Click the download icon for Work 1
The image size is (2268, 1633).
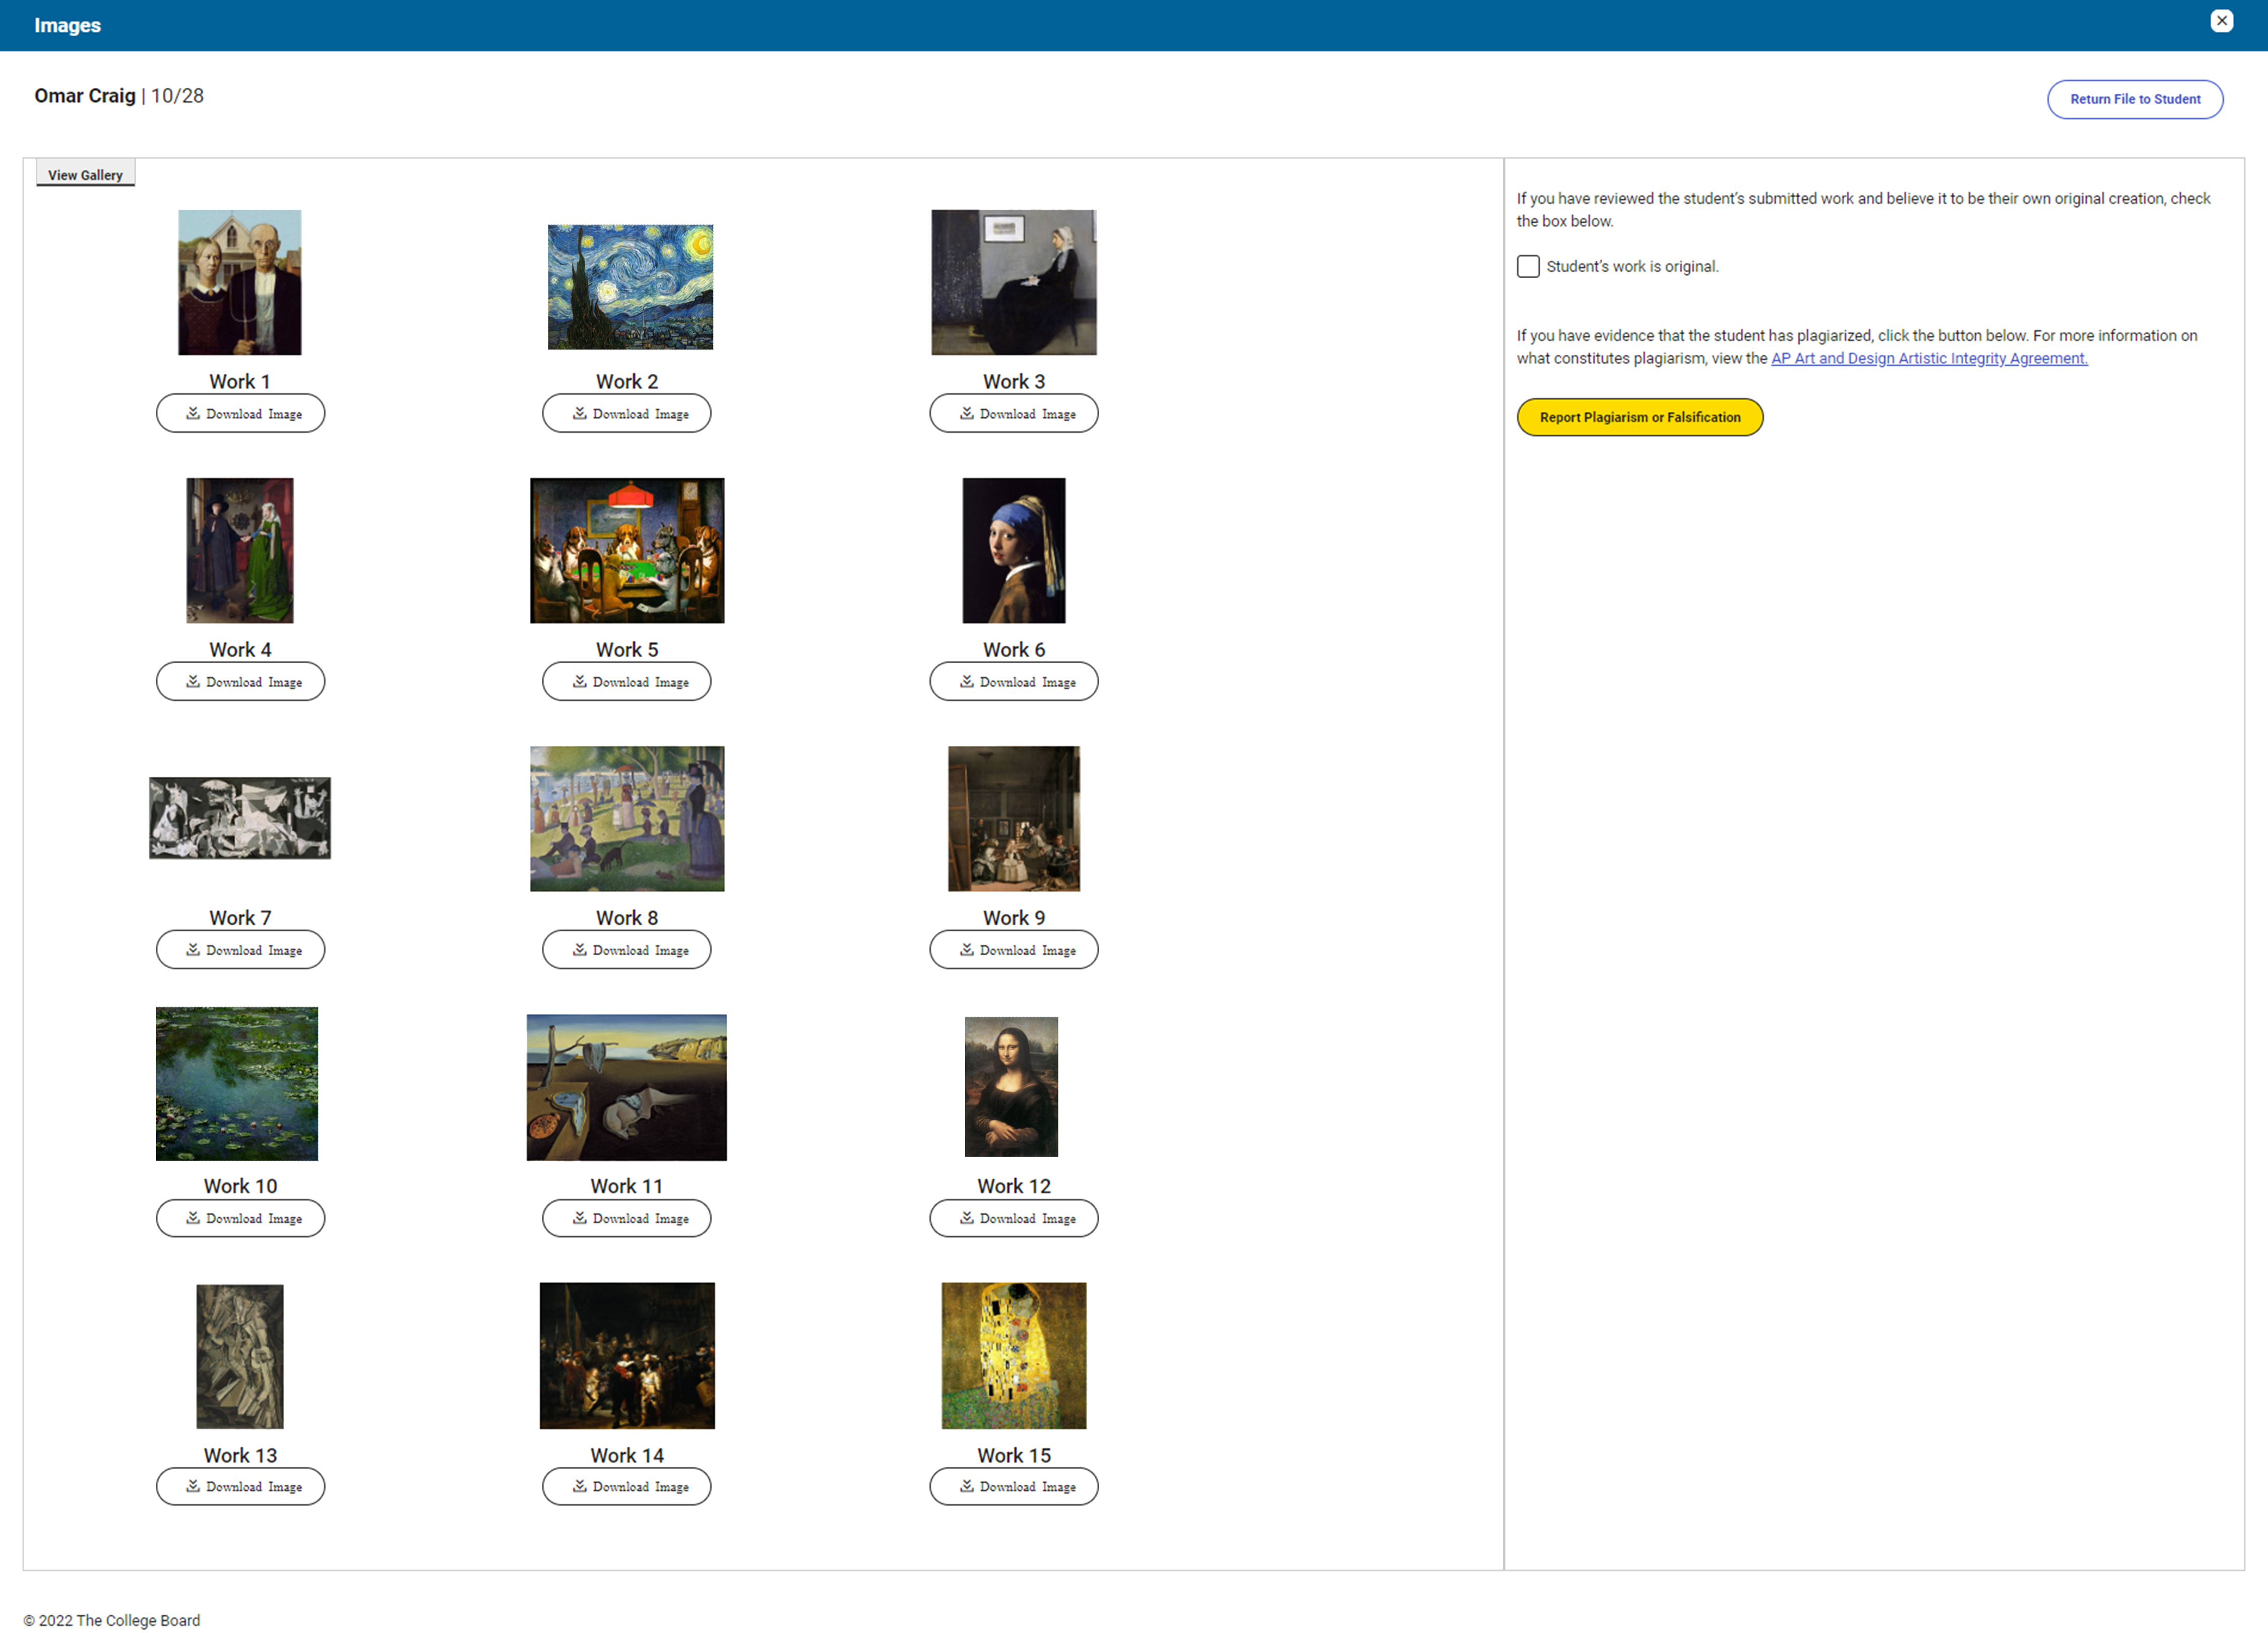coord(193,413)
